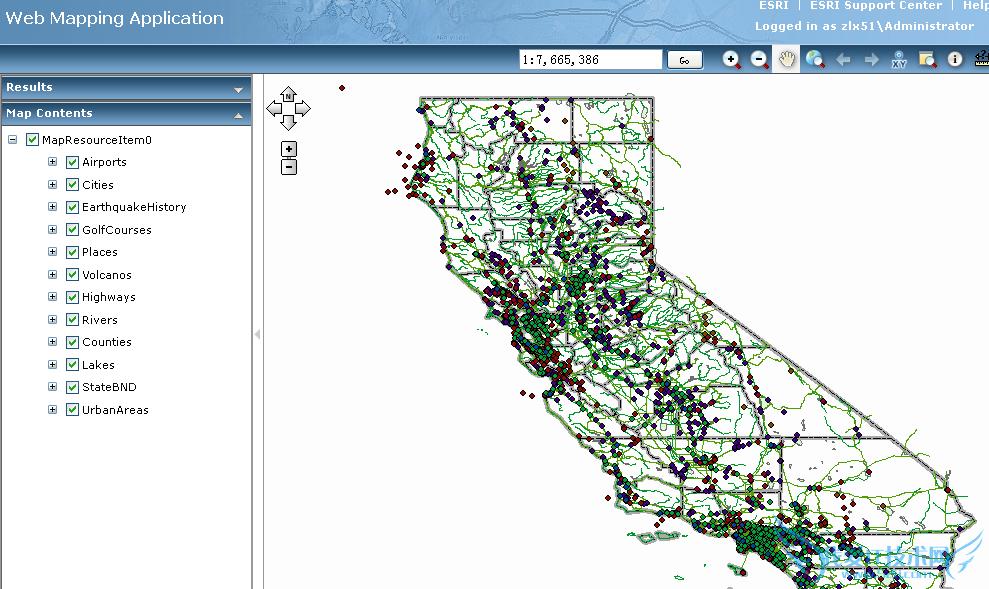The height and width of the screenshot is (589, 989).
Task: Expand the Cities layer node
Action: (x=52, y=184)
